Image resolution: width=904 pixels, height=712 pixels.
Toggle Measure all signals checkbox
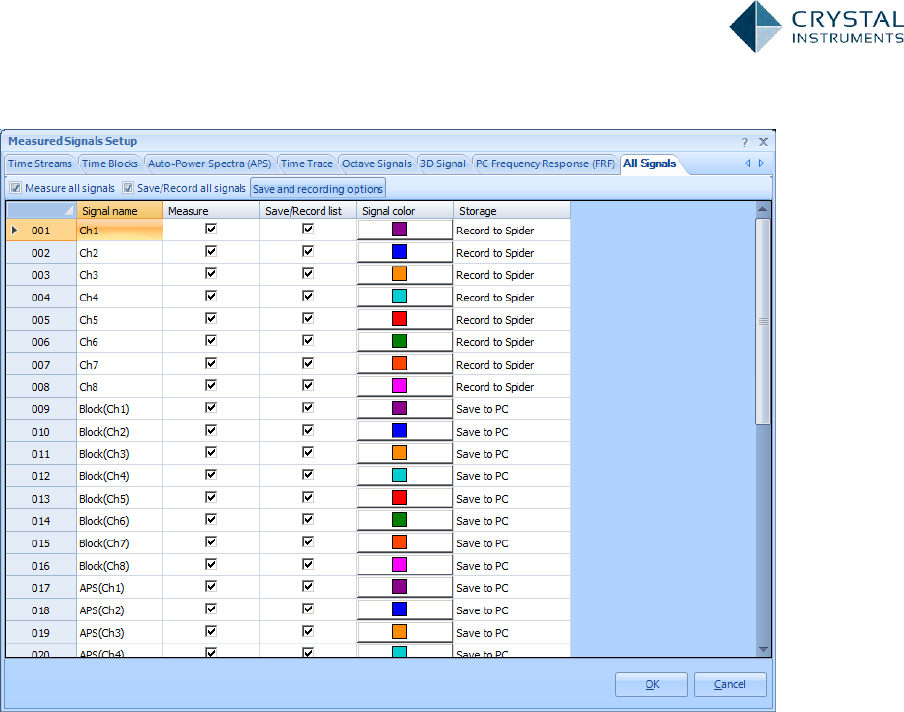pyautogui.click(x=16, y=188)
